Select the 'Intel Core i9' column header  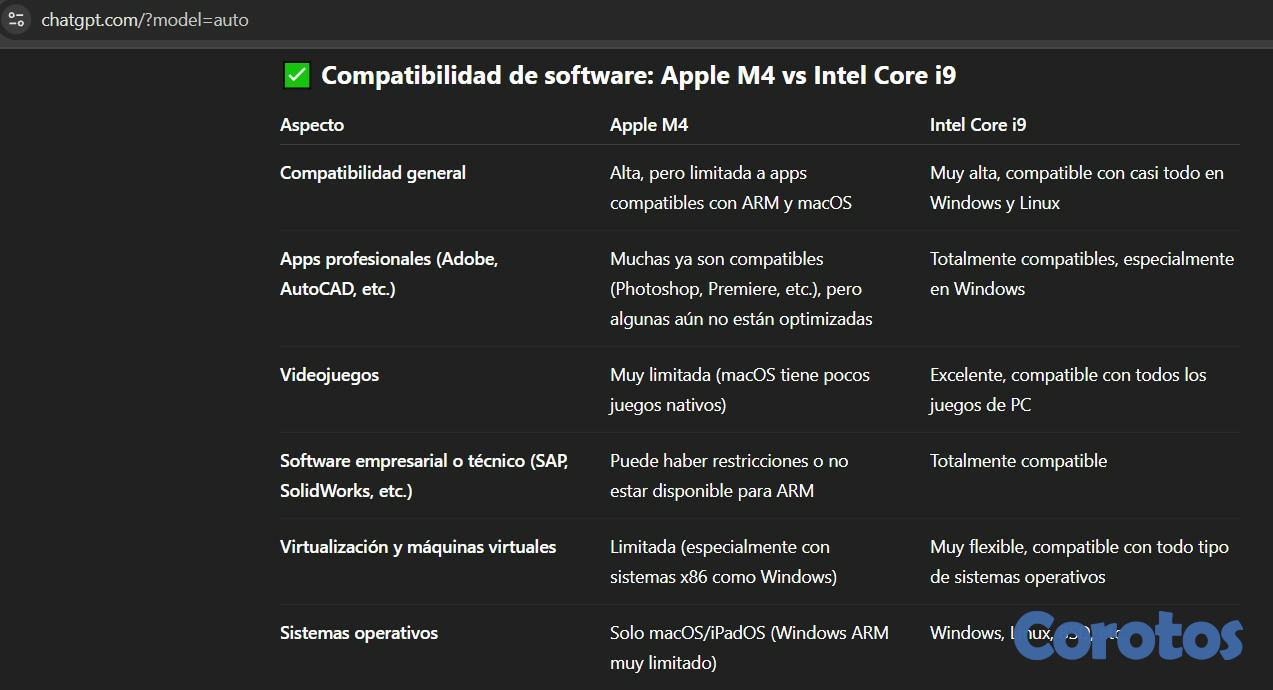978,125
